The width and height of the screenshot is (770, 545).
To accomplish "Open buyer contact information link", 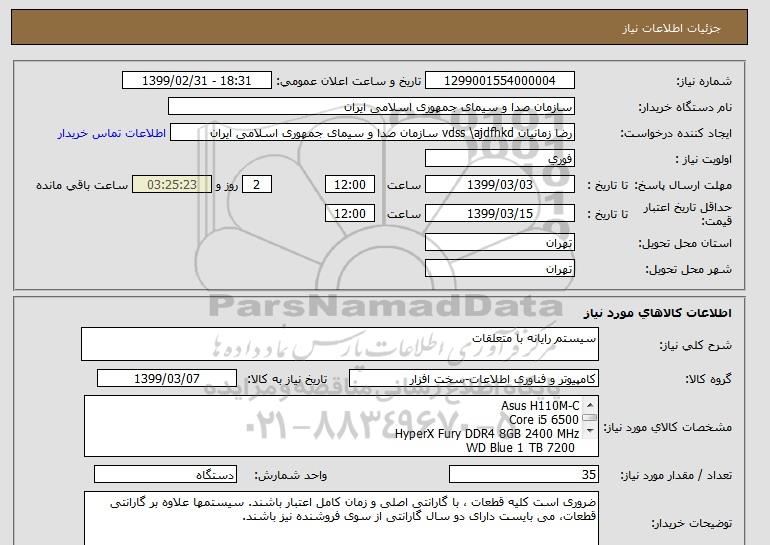I will pos(111,133).
